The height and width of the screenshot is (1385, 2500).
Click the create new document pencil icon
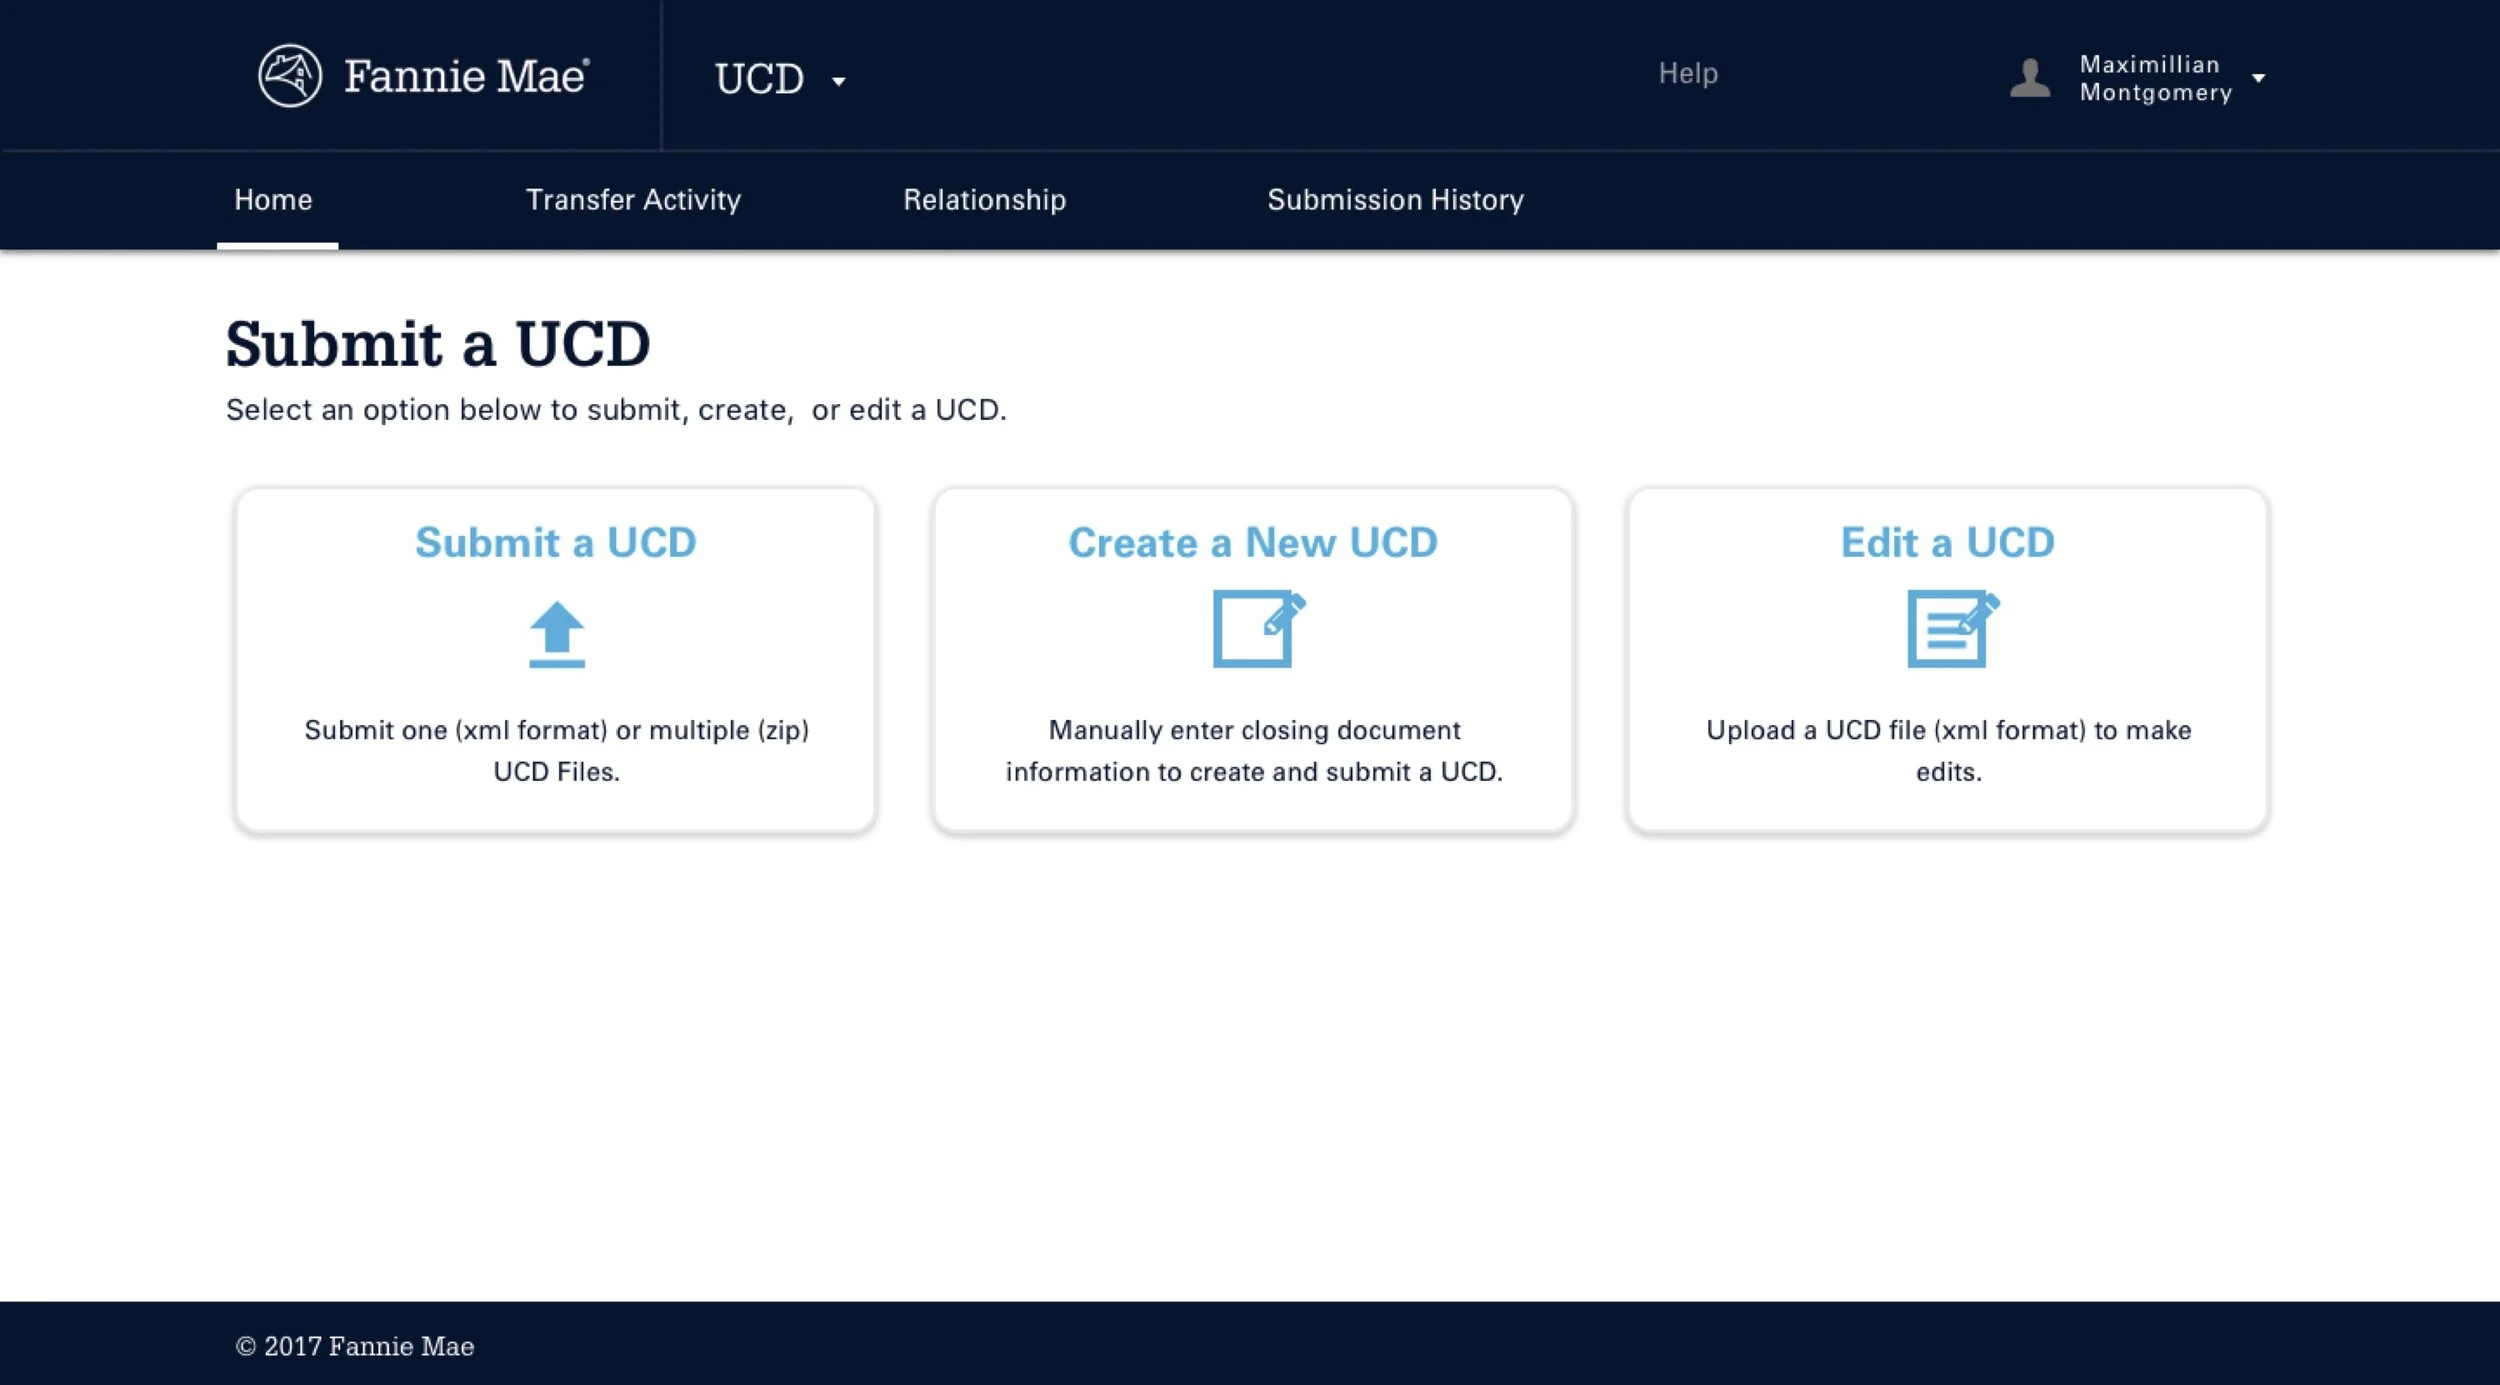point(1257,629)
